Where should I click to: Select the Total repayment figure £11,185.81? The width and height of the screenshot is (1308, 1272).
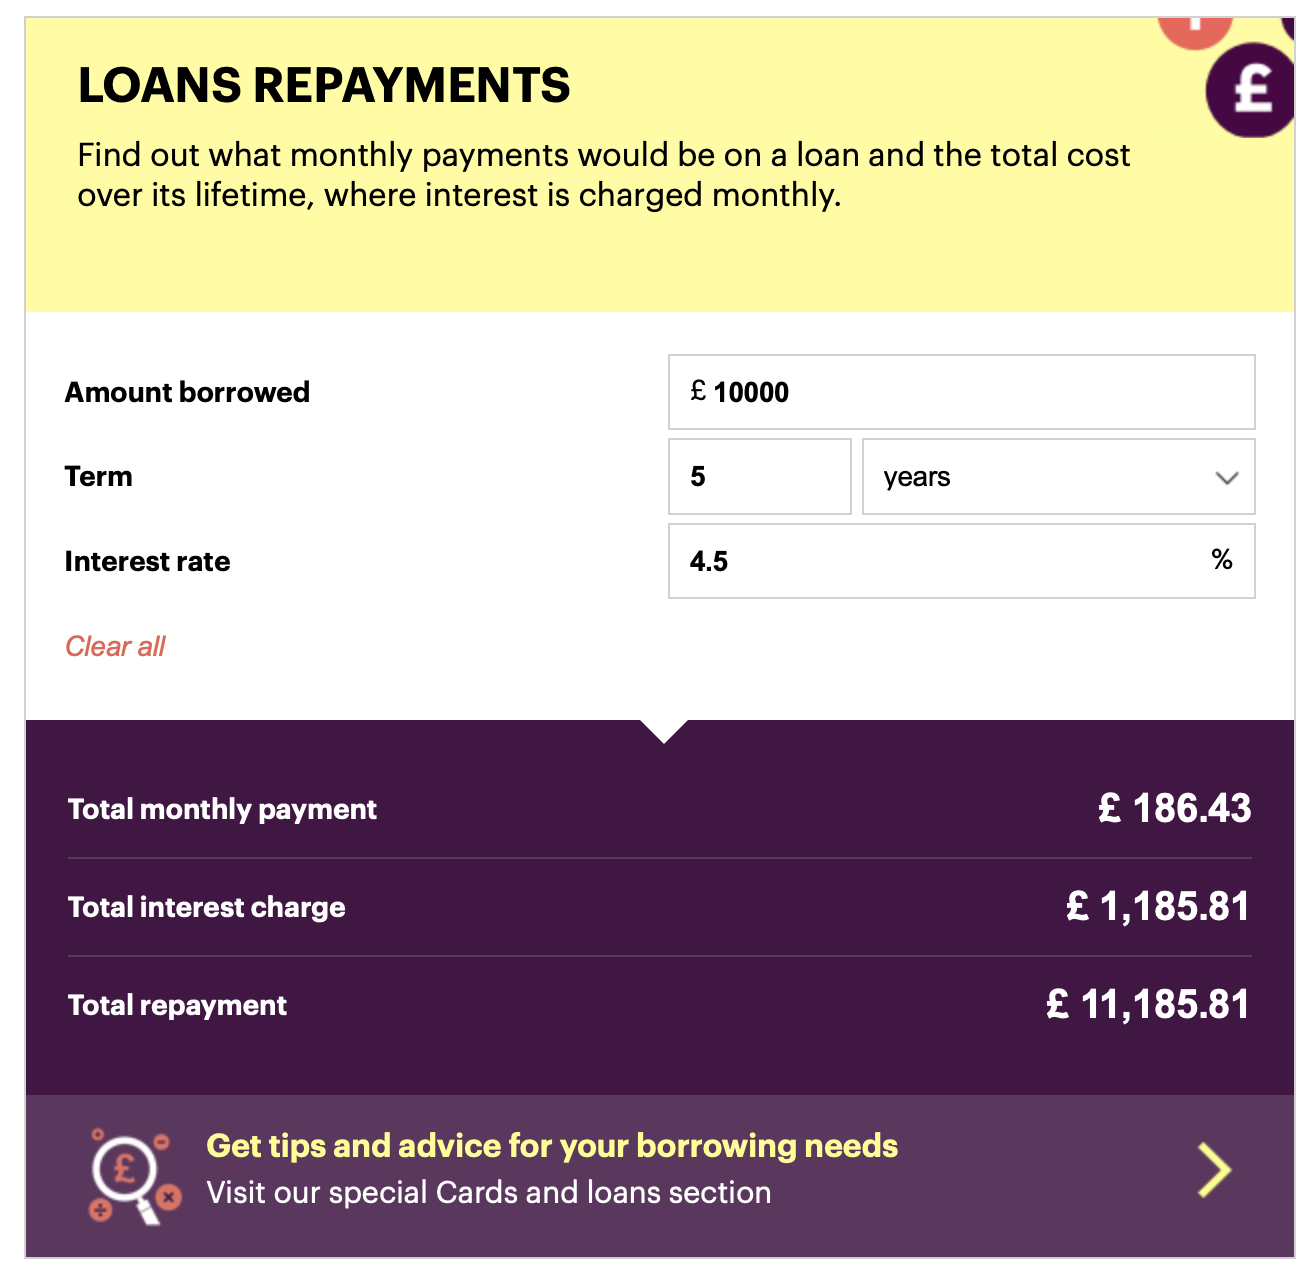1147,1004
